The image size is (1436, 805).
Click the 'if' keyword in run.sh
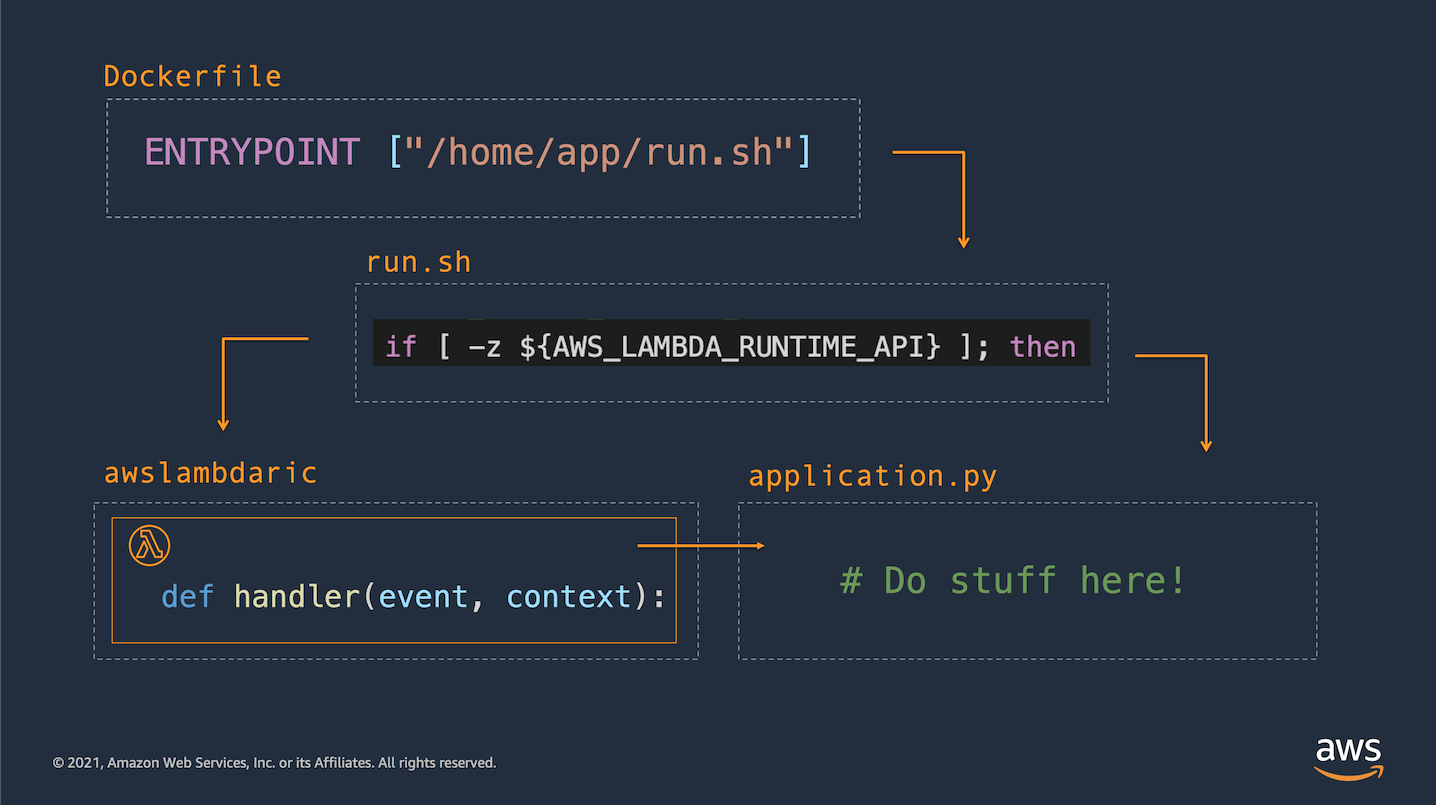click(x=401, y=347)
